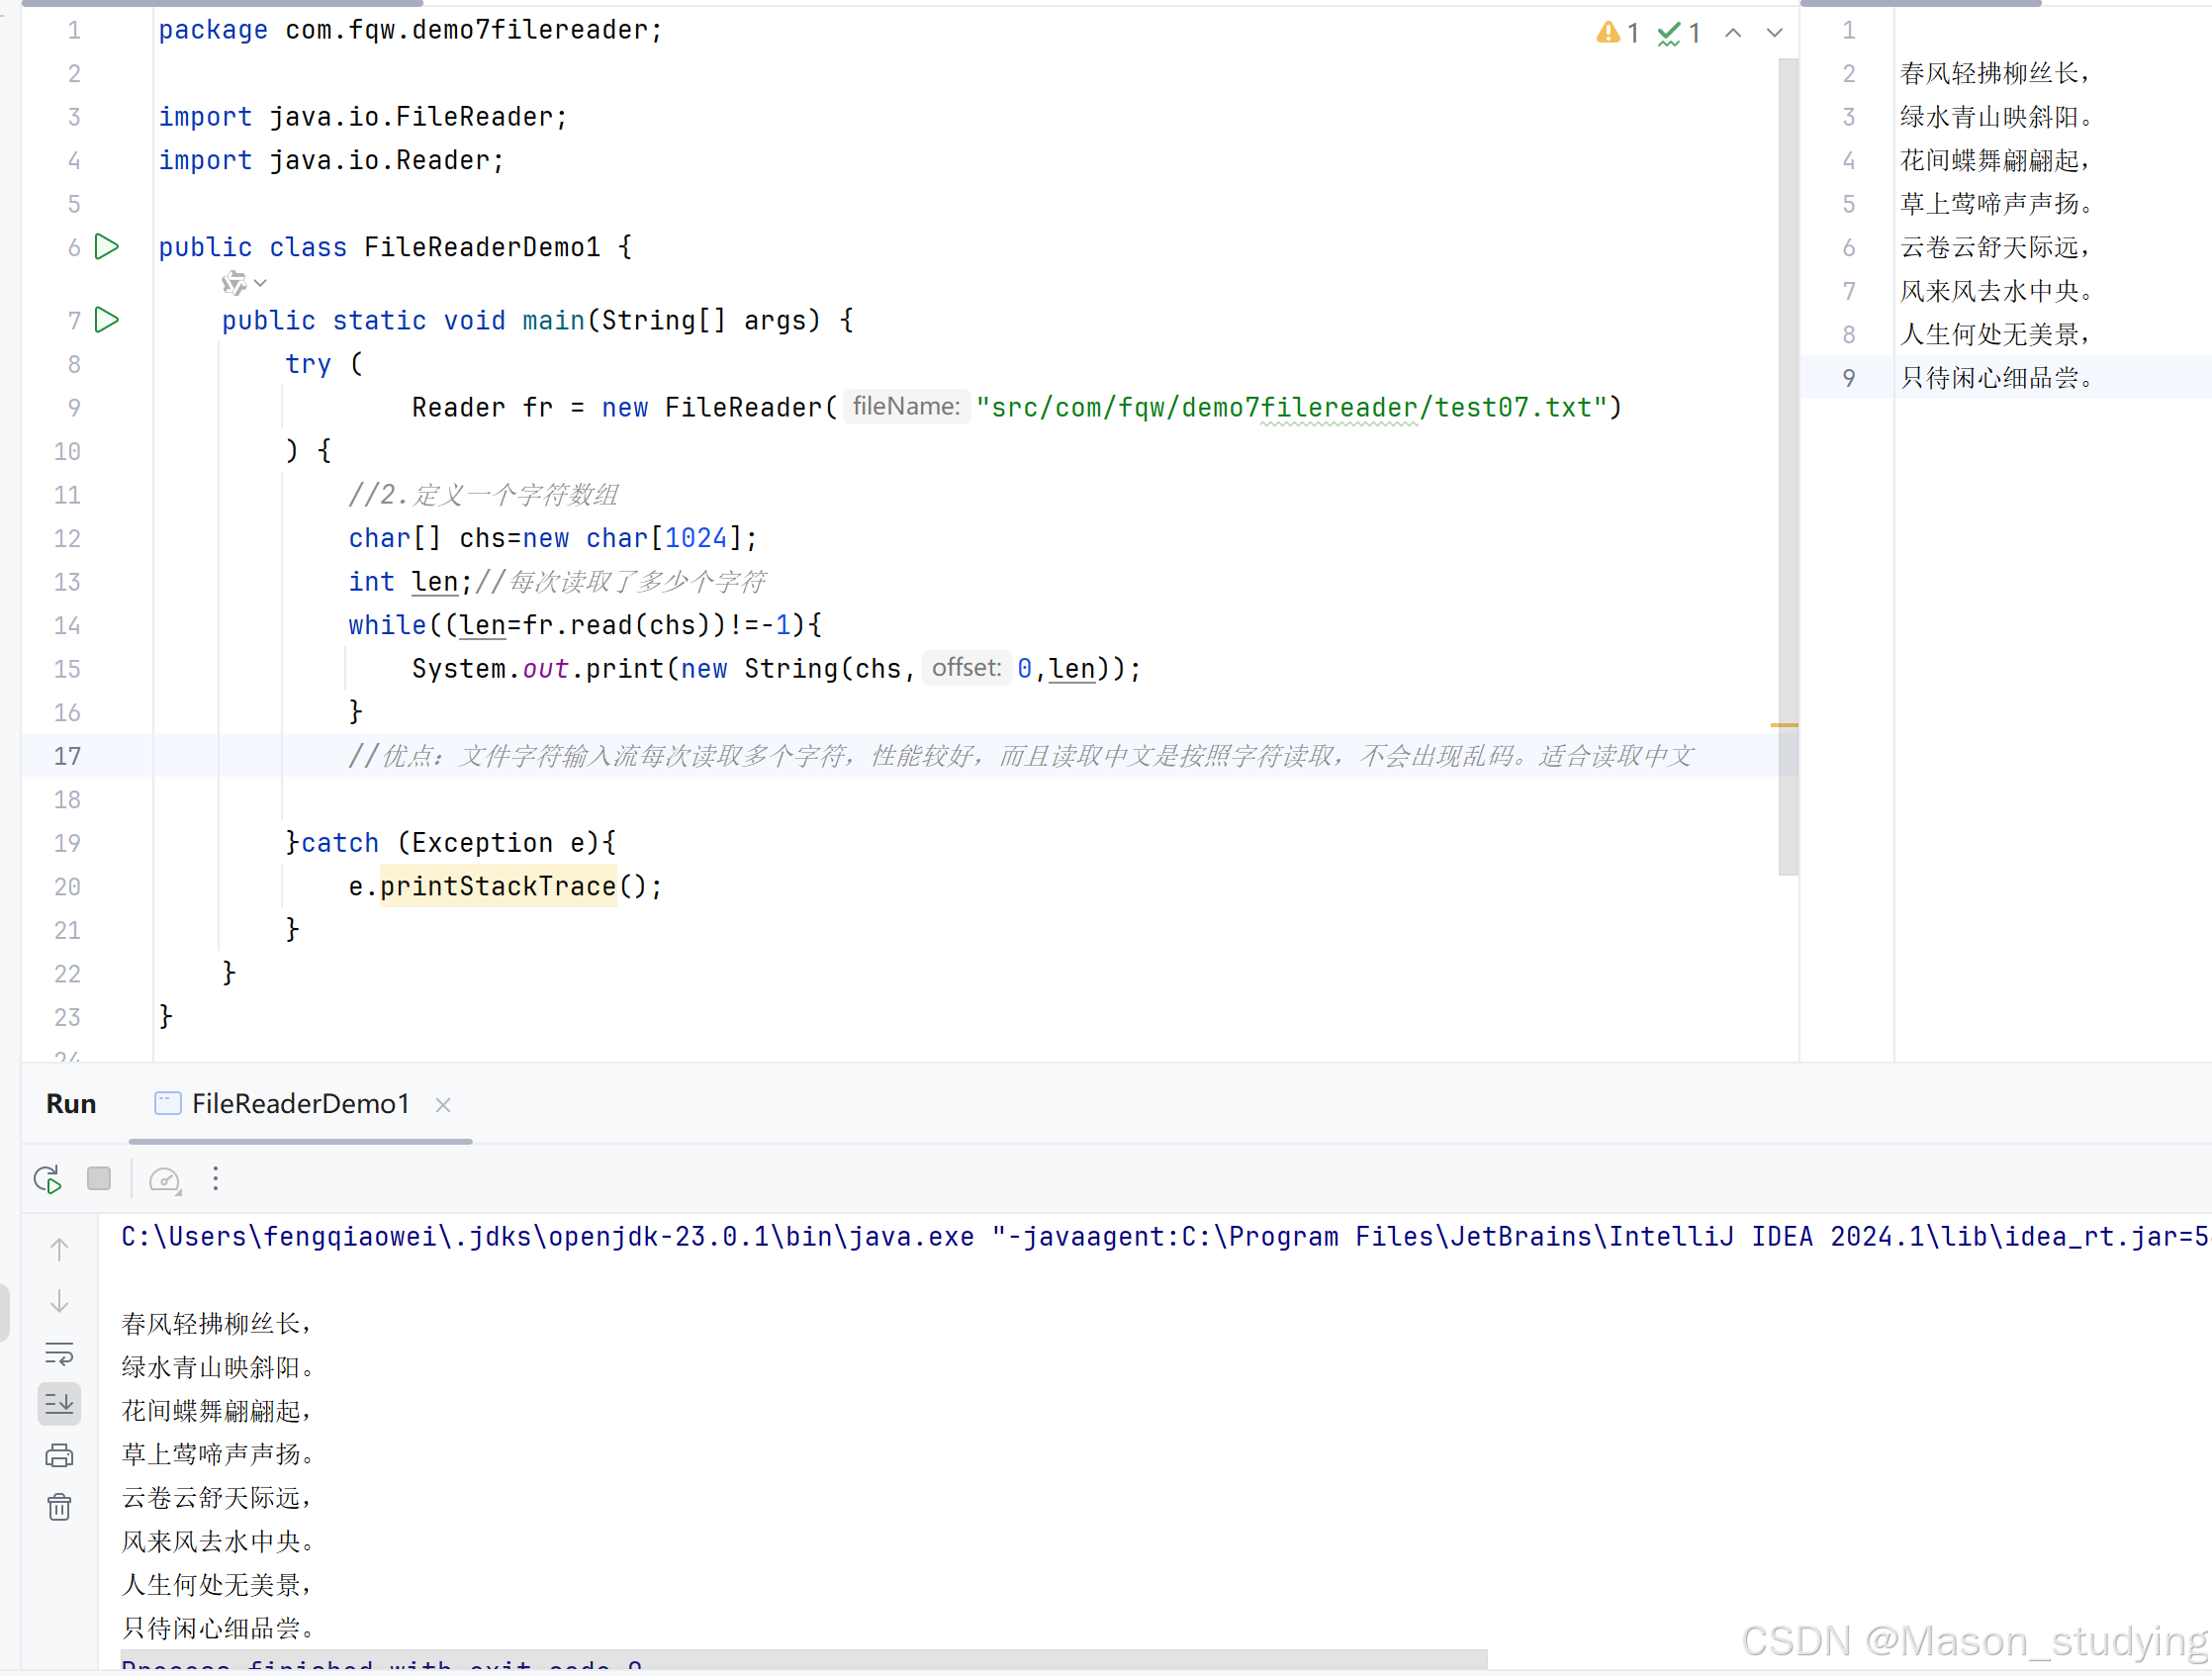The image size is (2212, 1676).
Task: Toggle Scroll to End of console
Action: click(x=59, y=1405)
